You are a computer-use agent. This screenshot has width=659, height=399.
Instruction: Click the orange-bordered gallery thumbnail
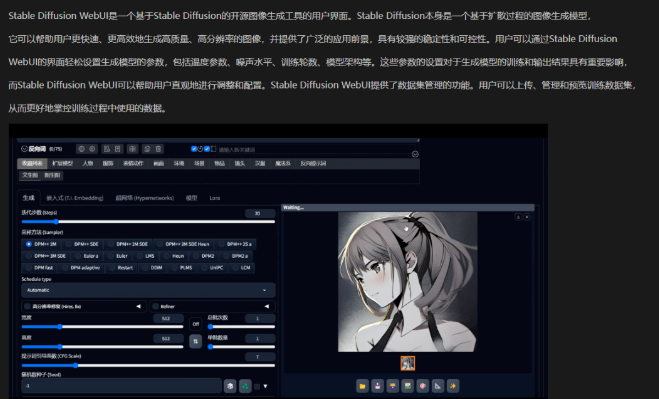click(x=407, y=363)
